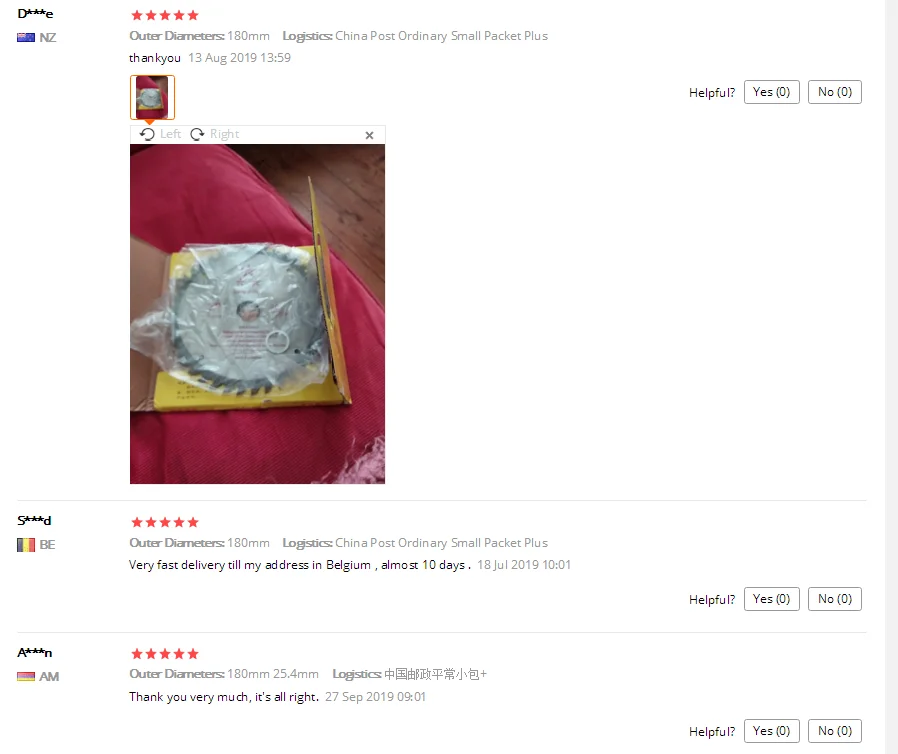
Task: Click the New Zealand flag icon
Action: pos(26,38)
